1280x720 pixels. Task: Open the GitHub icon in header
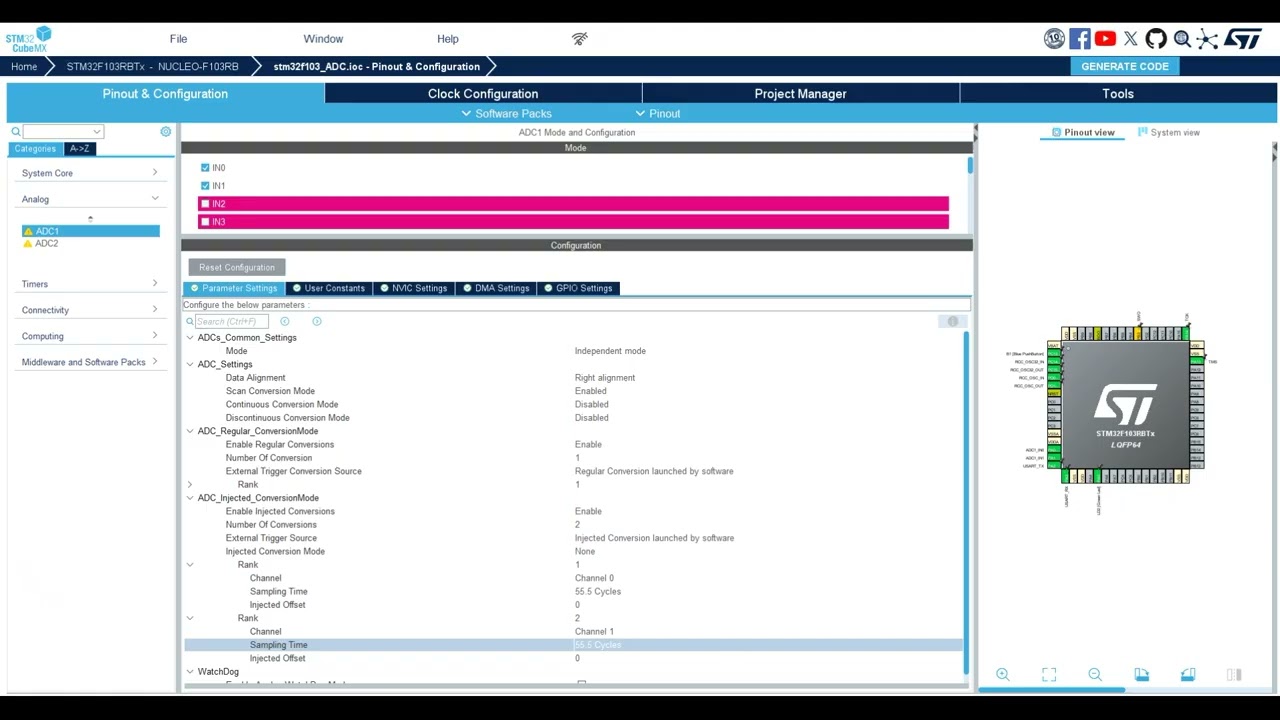[x=1156, y=39]
